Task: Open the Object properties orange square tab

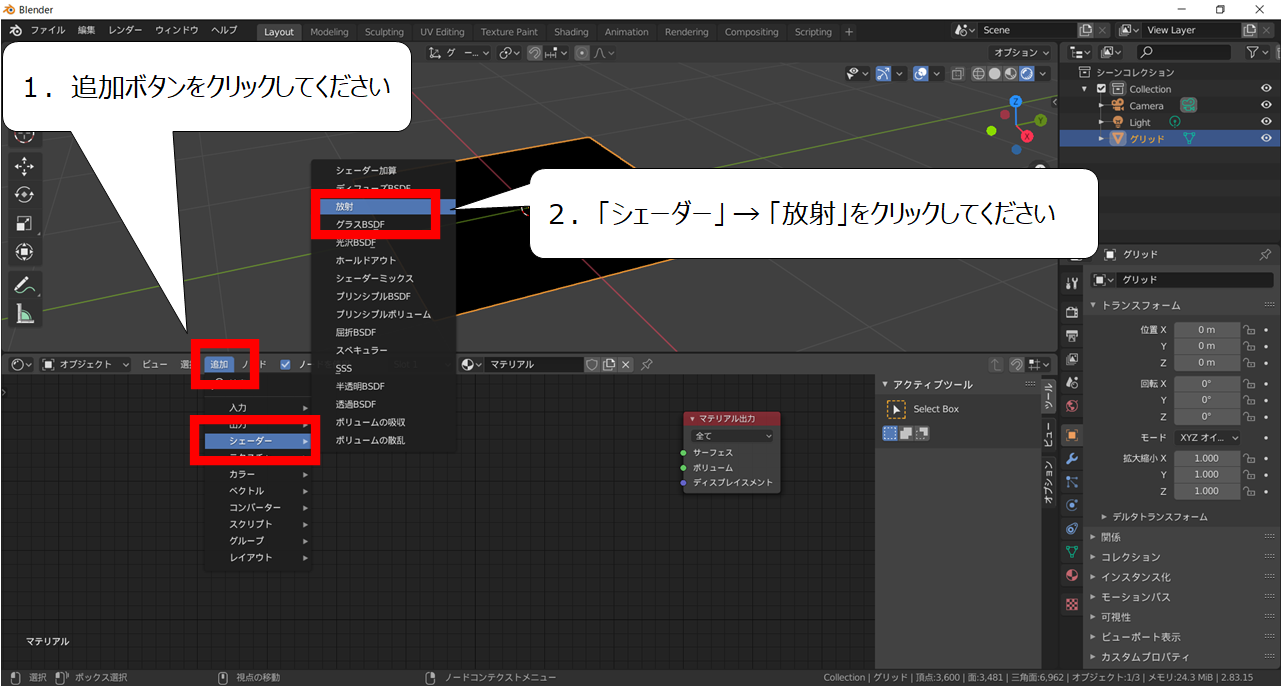Action: tap(1071, 435)
